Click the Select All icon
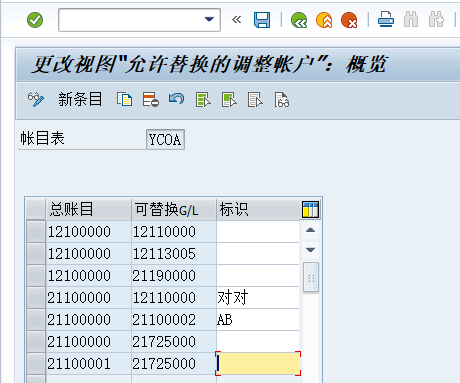This screenshot has height=383, width=460. (203, 100)
